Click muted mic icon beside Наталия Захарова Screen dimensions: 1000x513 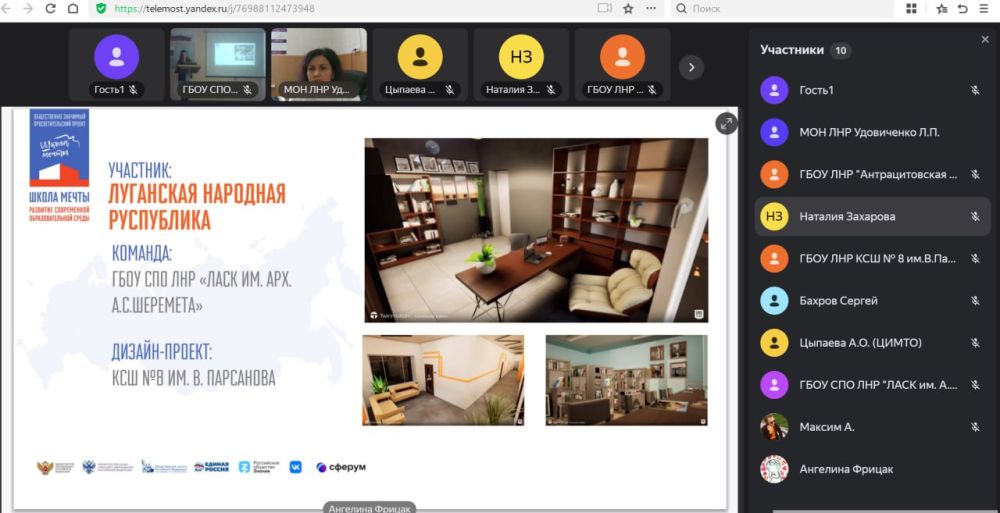[x=975, y=216]
